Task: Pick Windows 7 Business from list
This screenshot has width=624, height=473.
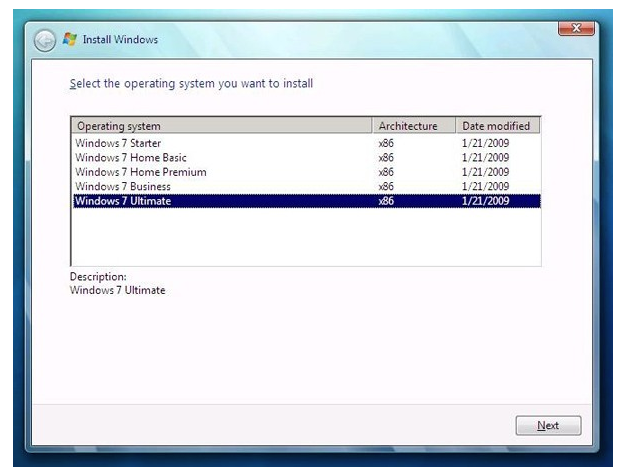Action: tap(306, 186)
